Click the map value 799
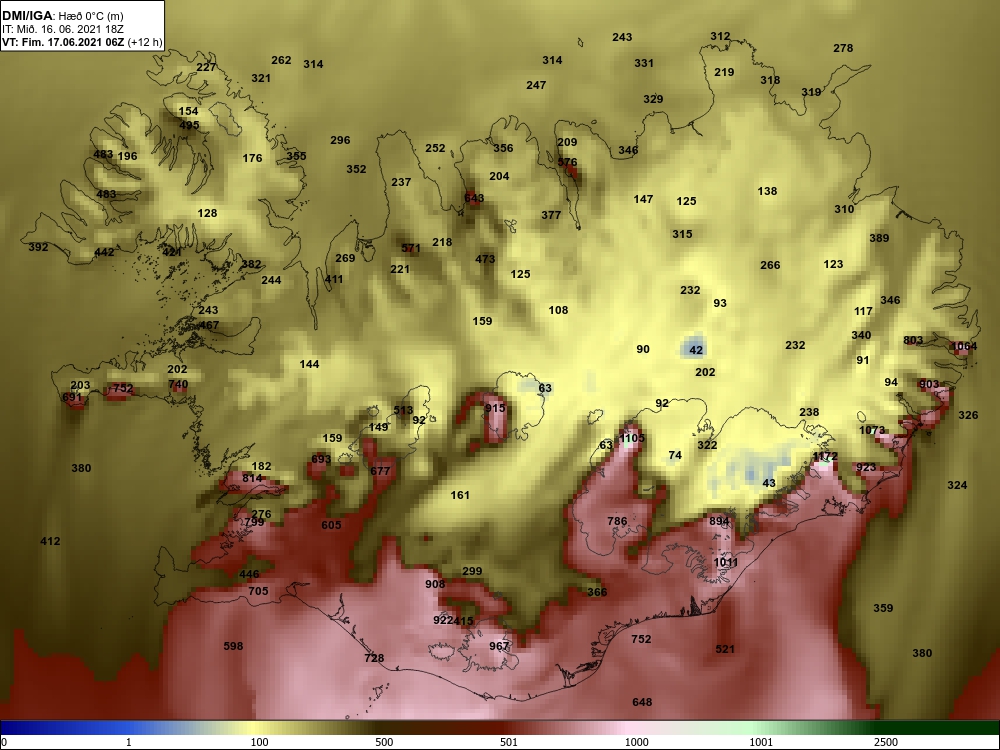This screenshot has width=1000, height=750. [254, 522]
